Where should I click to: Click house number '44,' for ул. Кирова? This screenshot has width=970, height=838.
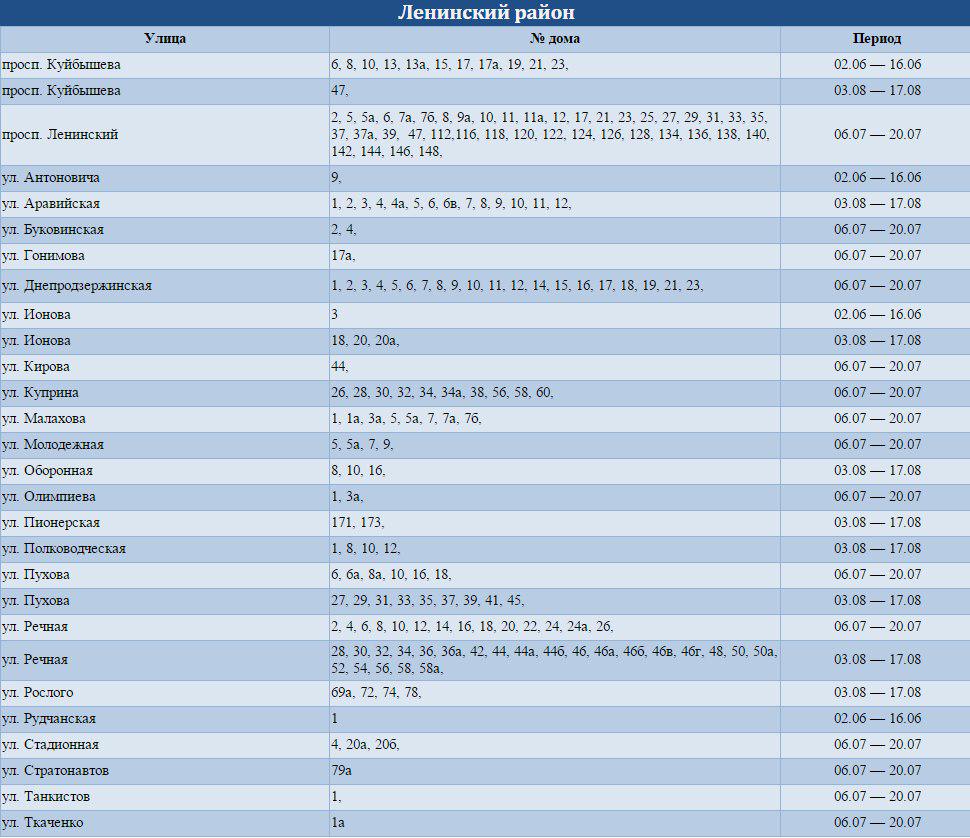[340, 366]
